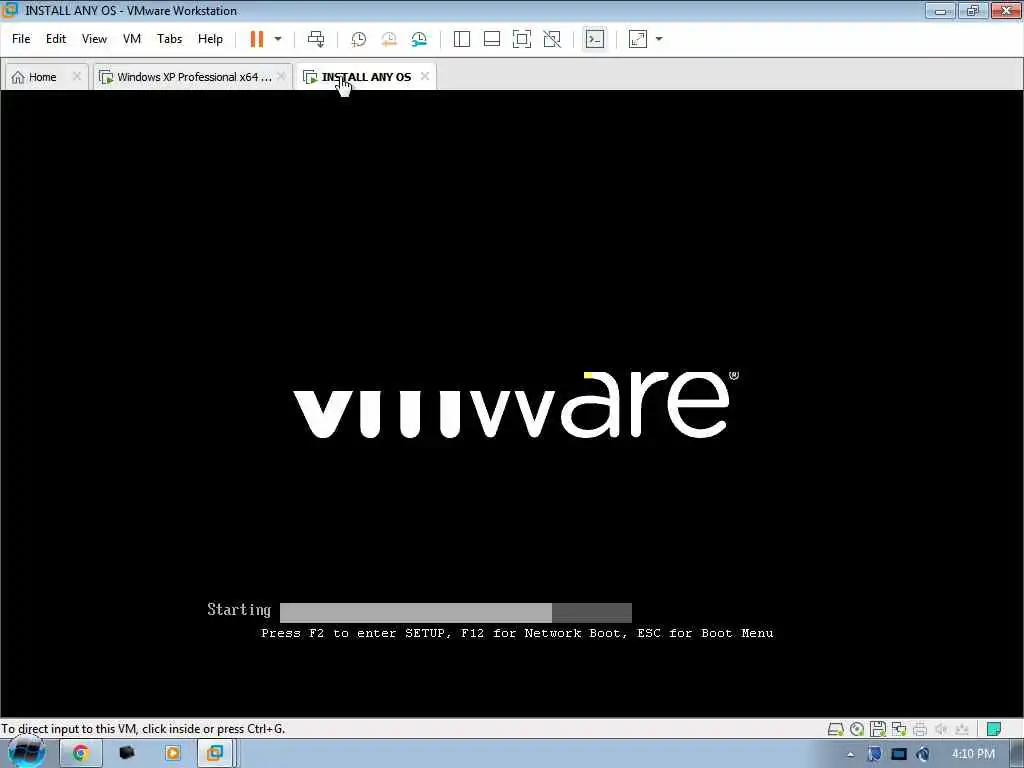The height and width of the screenshot is (768, 1024).
Task: Enter full screen mode
Action: [522, 39]
